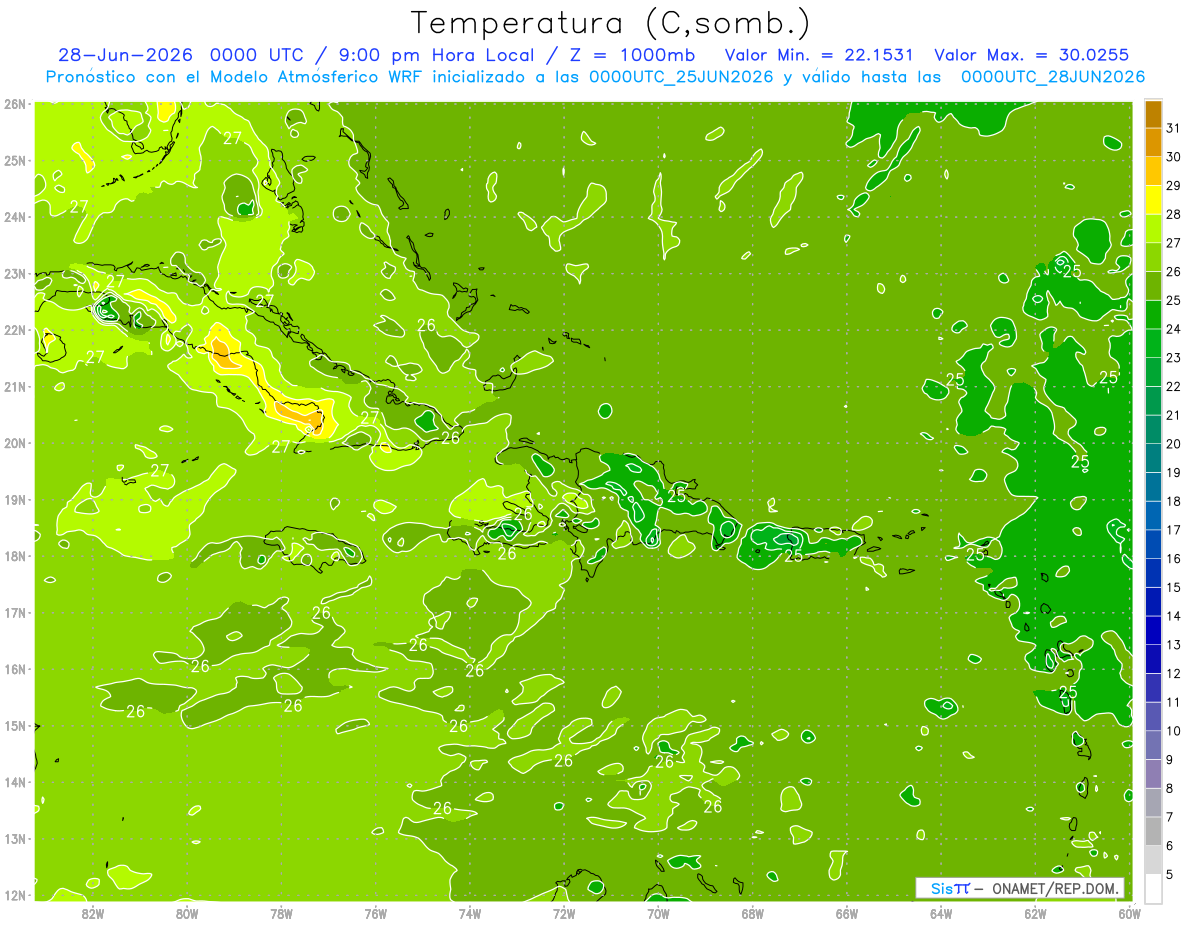This screenshot has height=927, width=1200.
Task: Click the color scale value 5
Action: [1170, 875]
